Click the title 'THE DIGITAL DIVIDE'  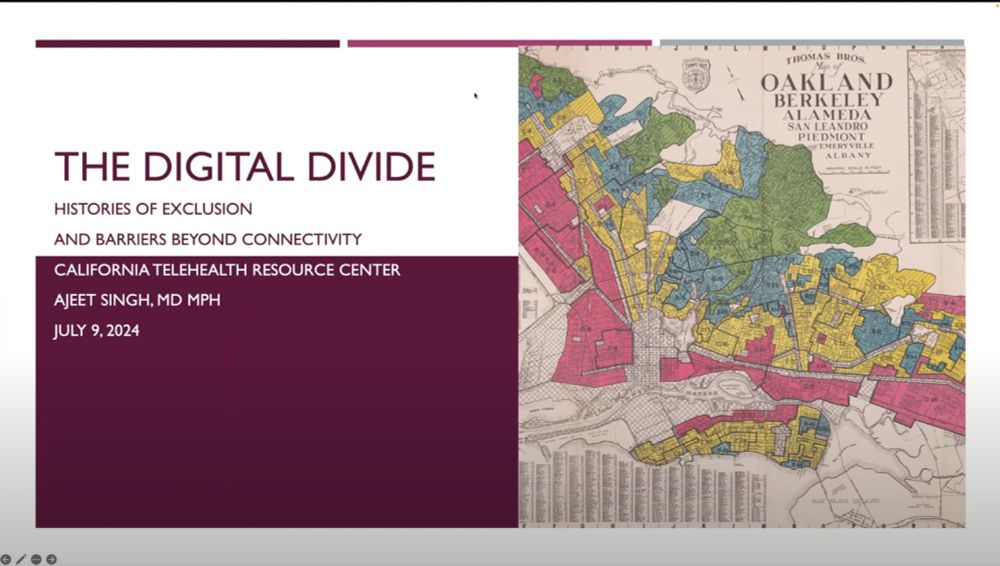(x=245, y=167)
